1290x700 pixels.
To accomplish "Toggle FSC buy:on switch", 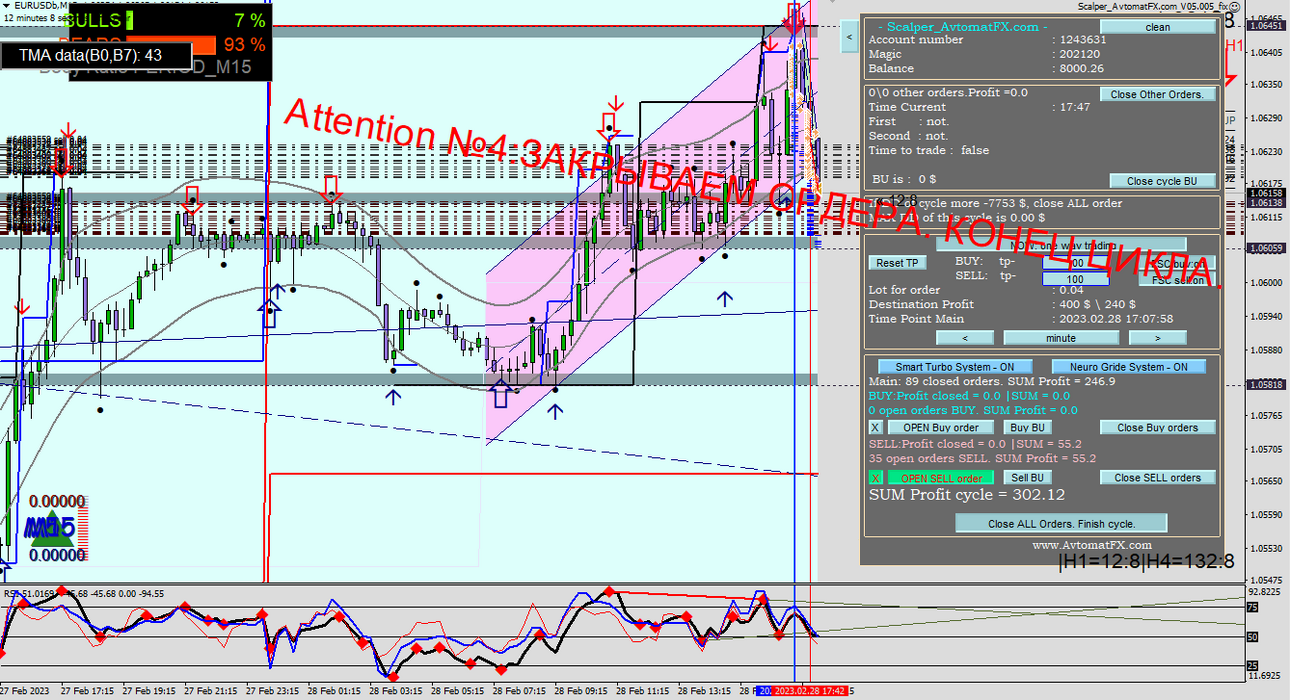I will [x=1178, y=263].
